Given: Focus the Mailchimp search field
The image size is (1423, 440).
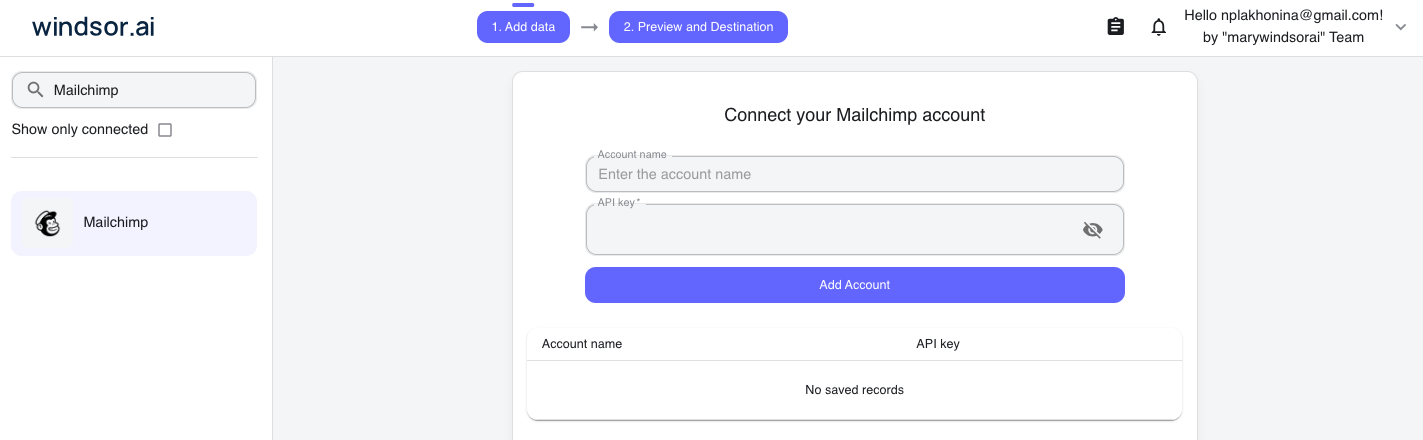Looking at the screenshot, I should pos(134,90).
